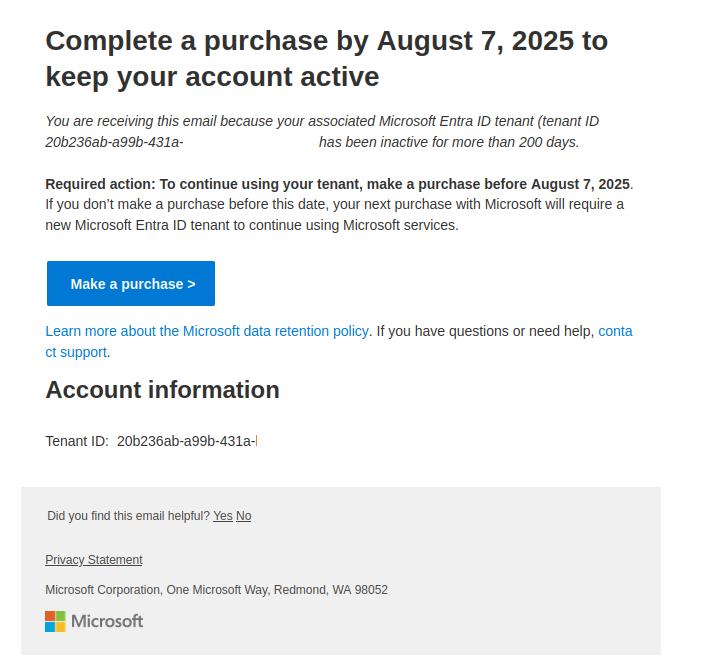Click the Did you find this email helpful text
Viewport: 701px width, 655px height.
(128, 516)
